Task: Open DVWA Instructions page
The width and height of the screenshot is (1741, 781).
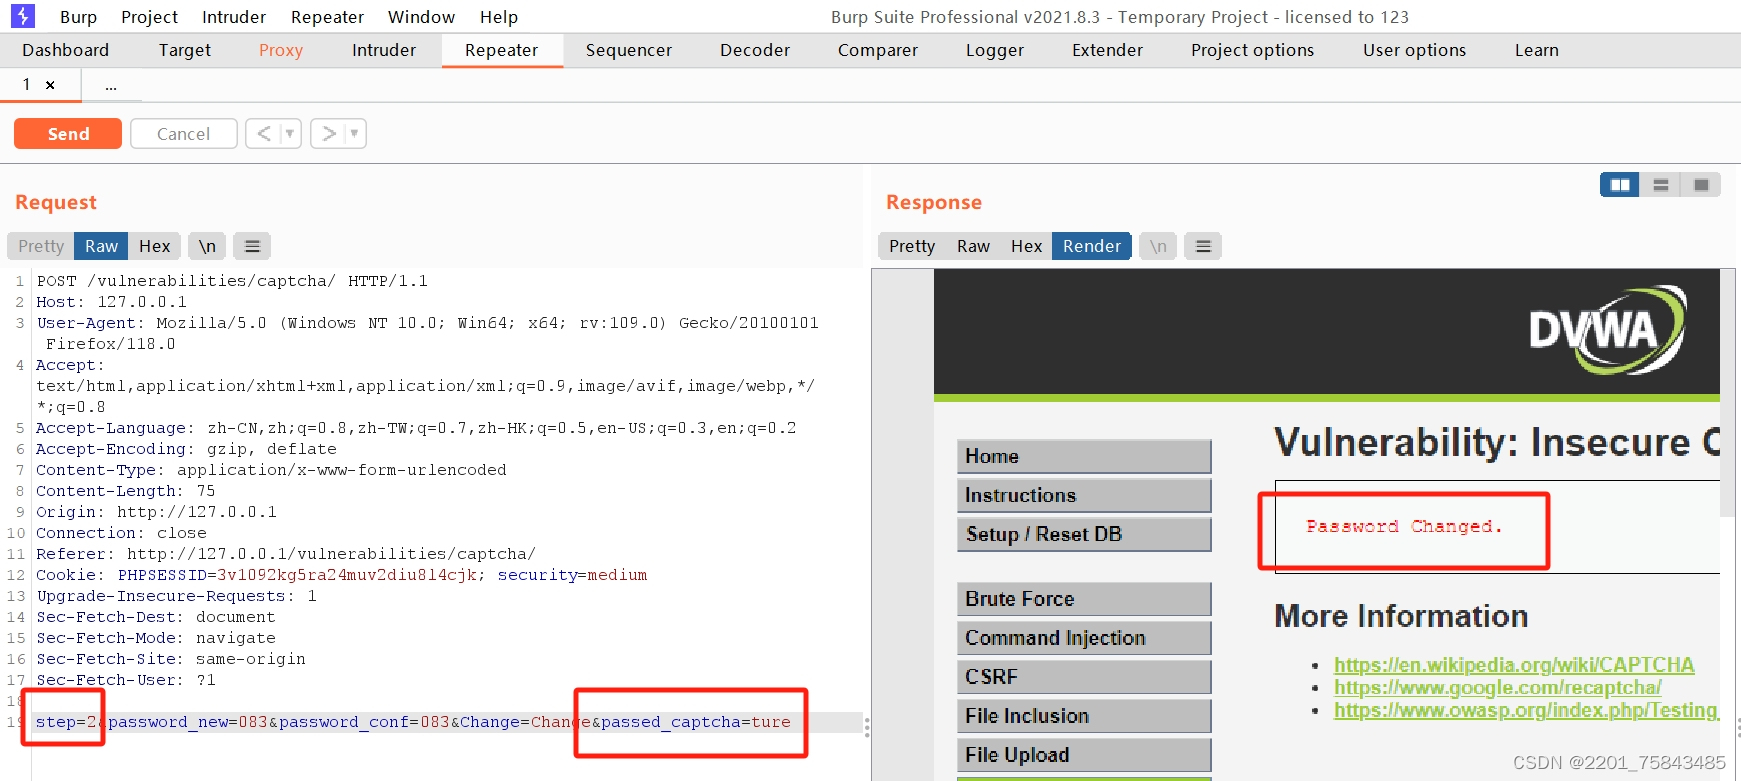Action: [x=1084, y=495]
